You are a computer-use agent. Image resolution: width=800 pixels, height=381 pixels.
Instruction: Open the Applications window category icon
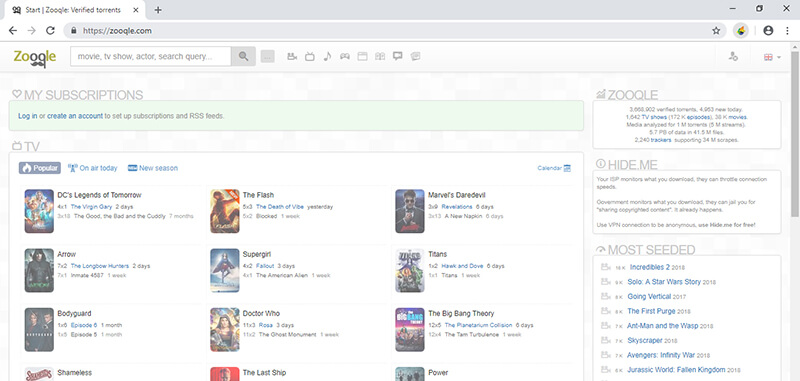click(x=362, y=57)
